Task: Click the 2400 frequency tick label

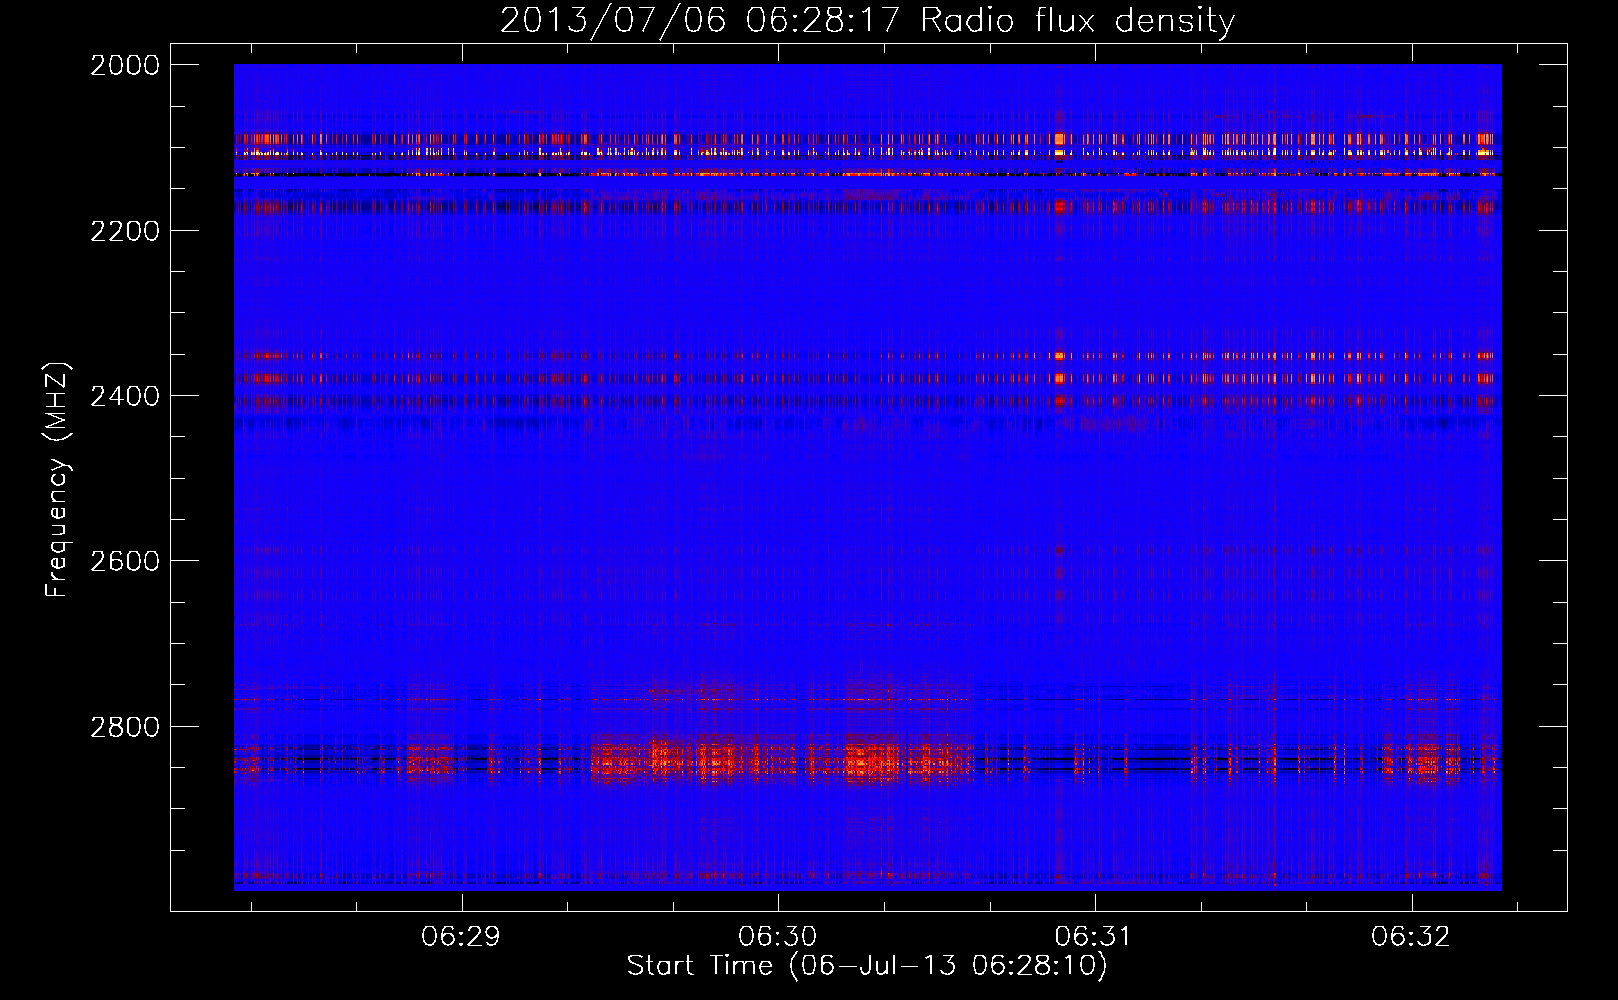Action: coord(124,396)
